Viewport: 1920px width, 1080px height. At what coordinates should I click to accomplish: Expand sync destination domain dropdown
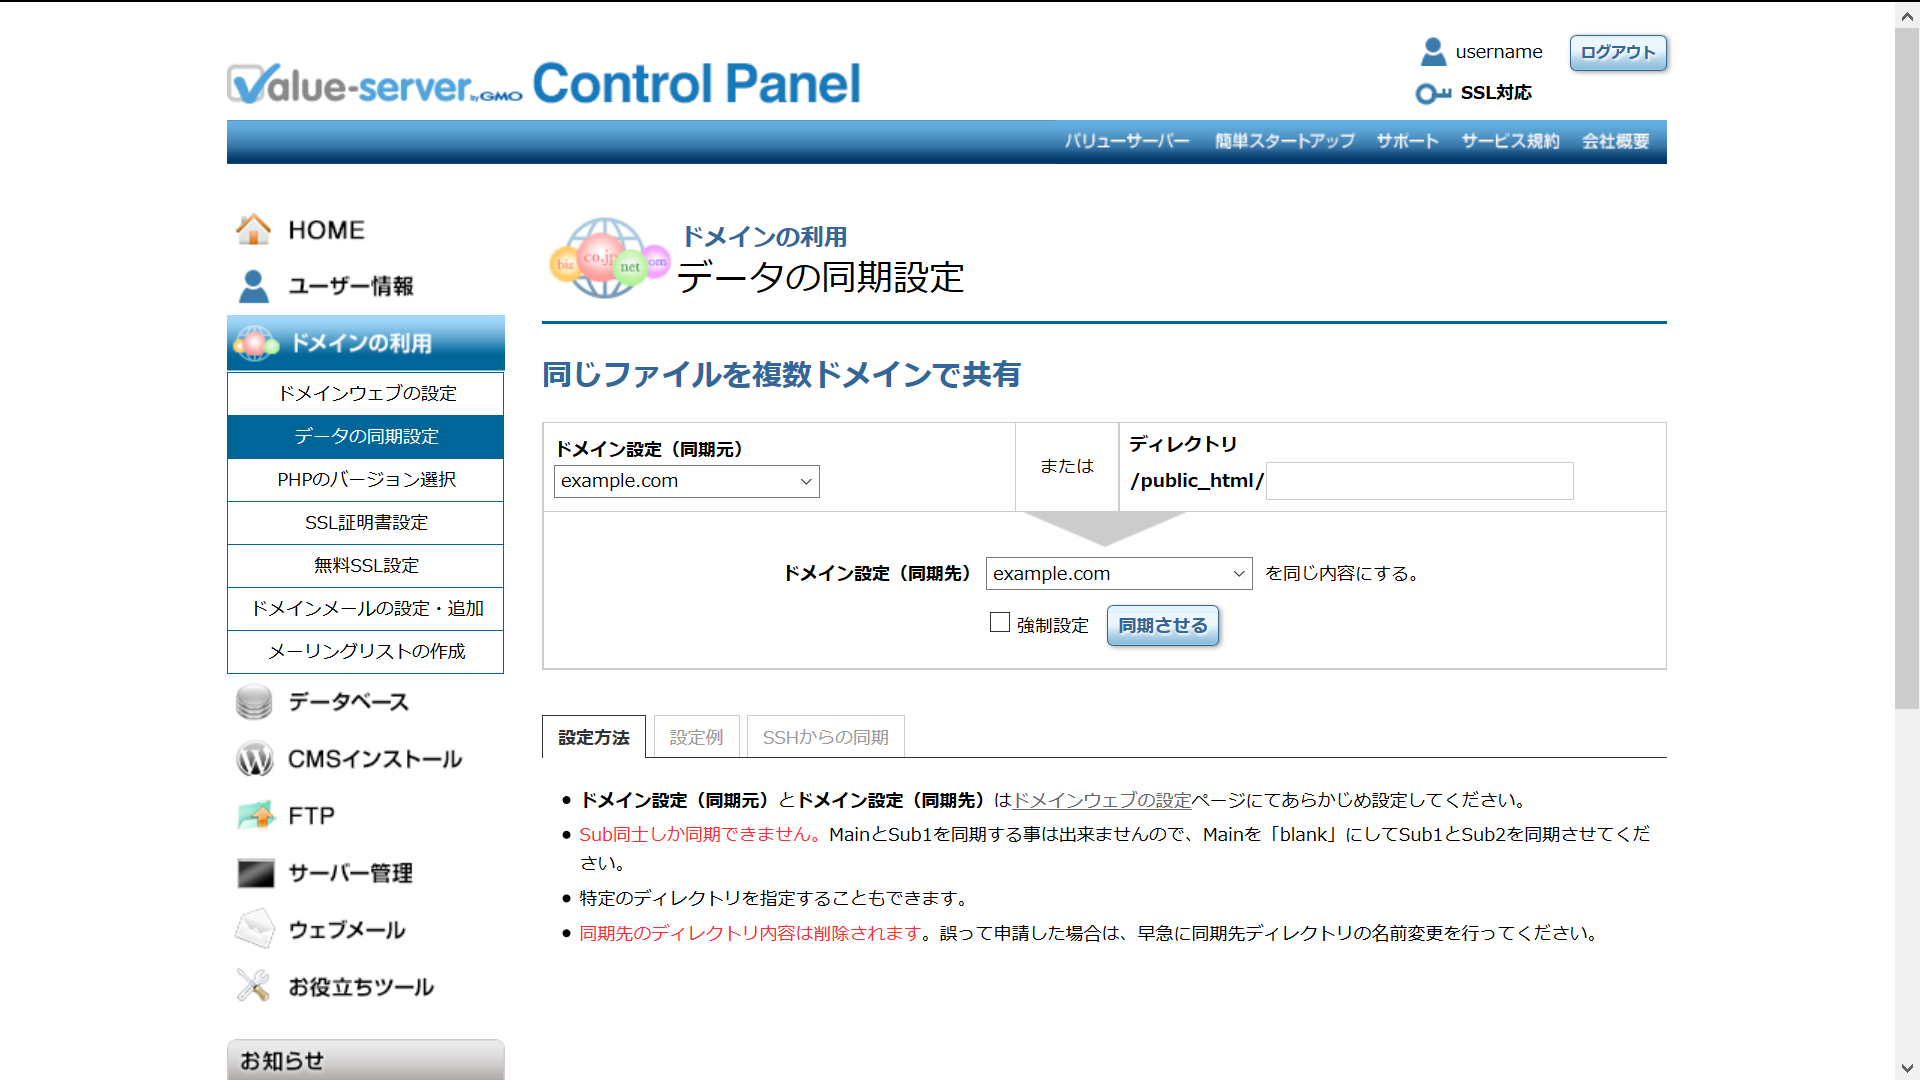click(1118, 574)
